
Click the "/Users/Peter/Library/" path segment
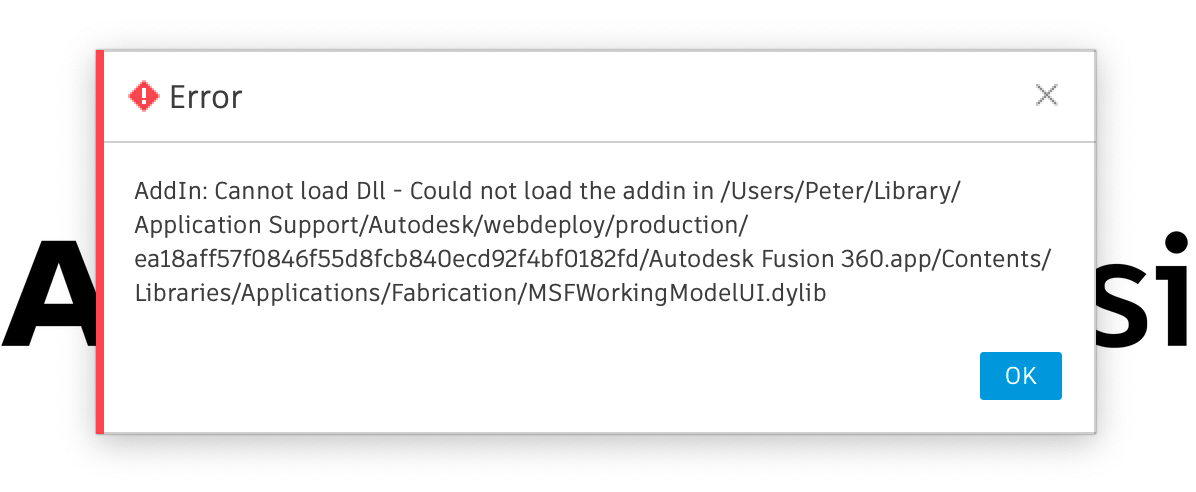(840, 191)
